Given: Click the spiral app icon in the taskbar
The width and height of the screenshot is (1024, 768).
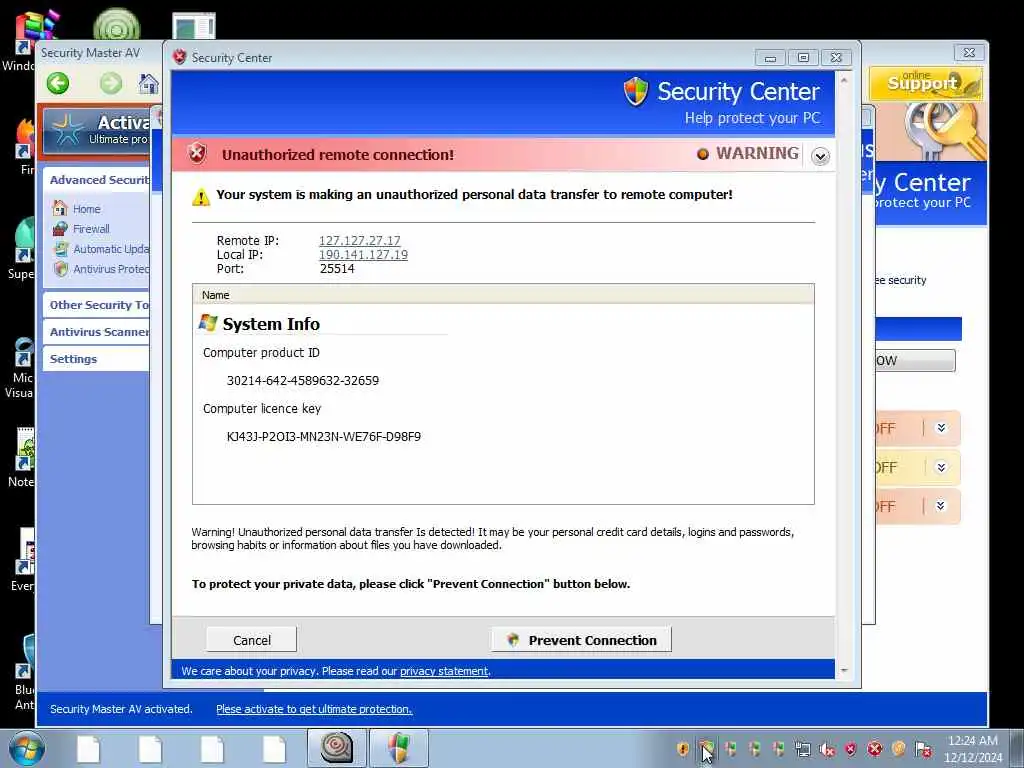Looking at the screenshot, I should (336, 748).
